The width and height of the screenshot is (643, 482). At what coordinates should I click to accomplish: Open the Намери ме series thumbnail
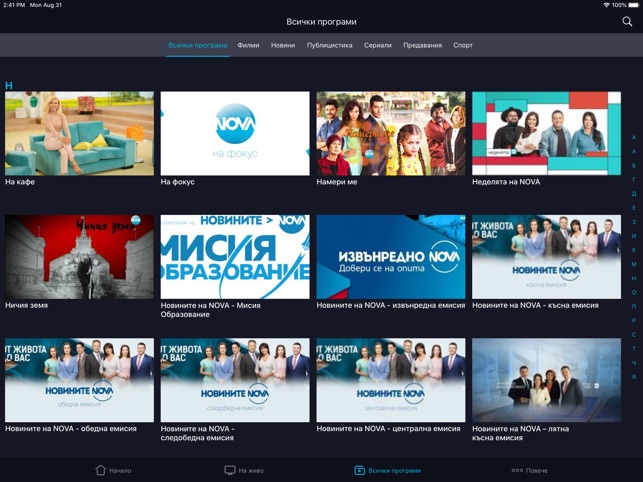391,133
